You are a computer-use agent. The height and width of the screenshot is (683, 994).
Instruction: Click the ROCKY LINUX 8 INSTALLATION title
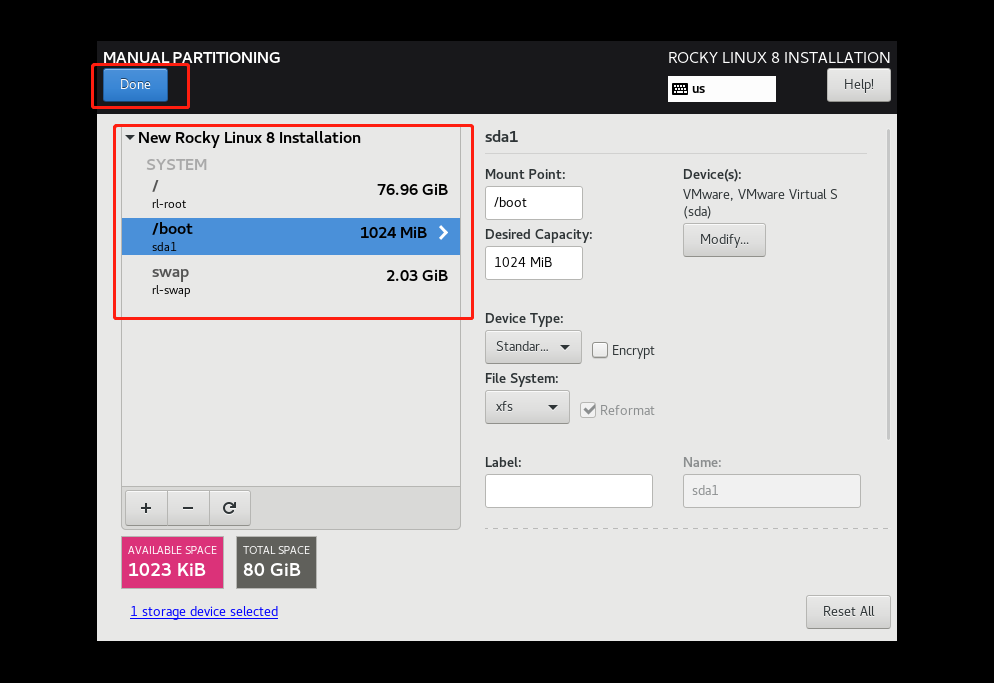tap(779, 58)
